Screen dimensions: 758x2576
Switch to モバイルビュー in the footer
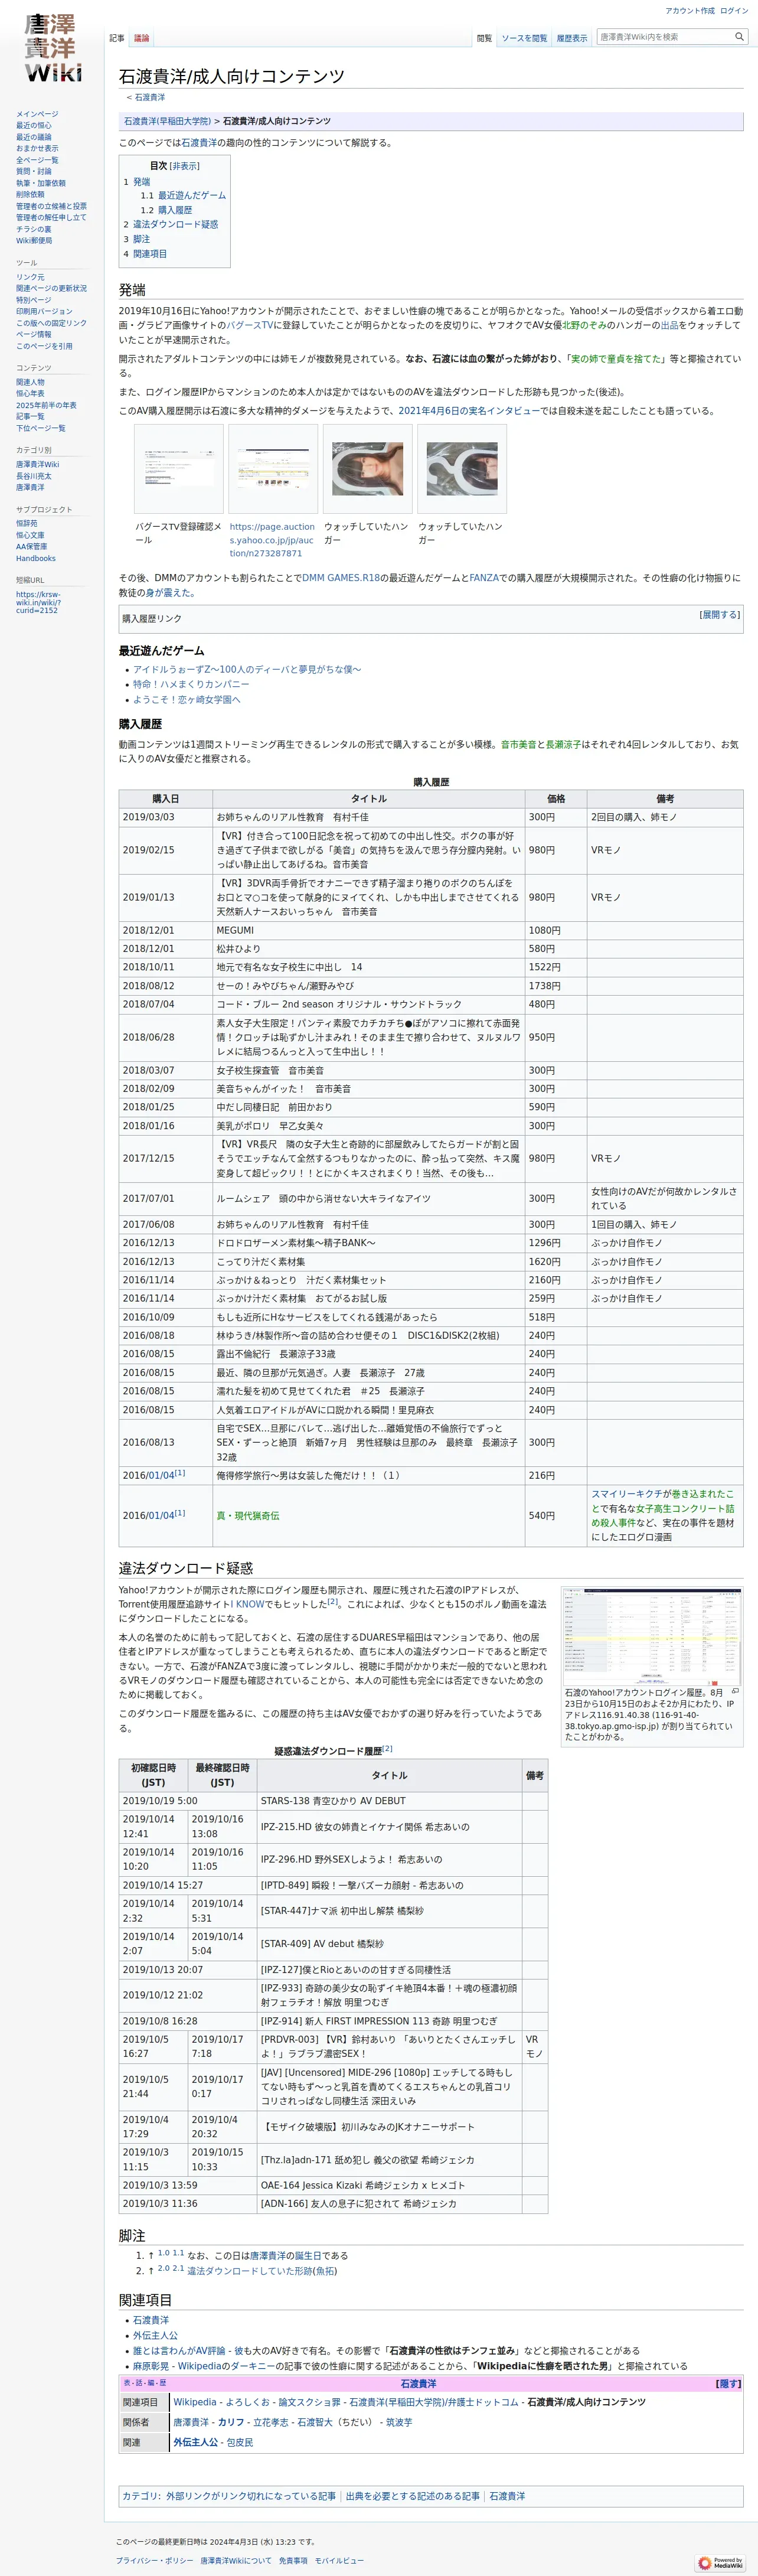[339, 2561]
